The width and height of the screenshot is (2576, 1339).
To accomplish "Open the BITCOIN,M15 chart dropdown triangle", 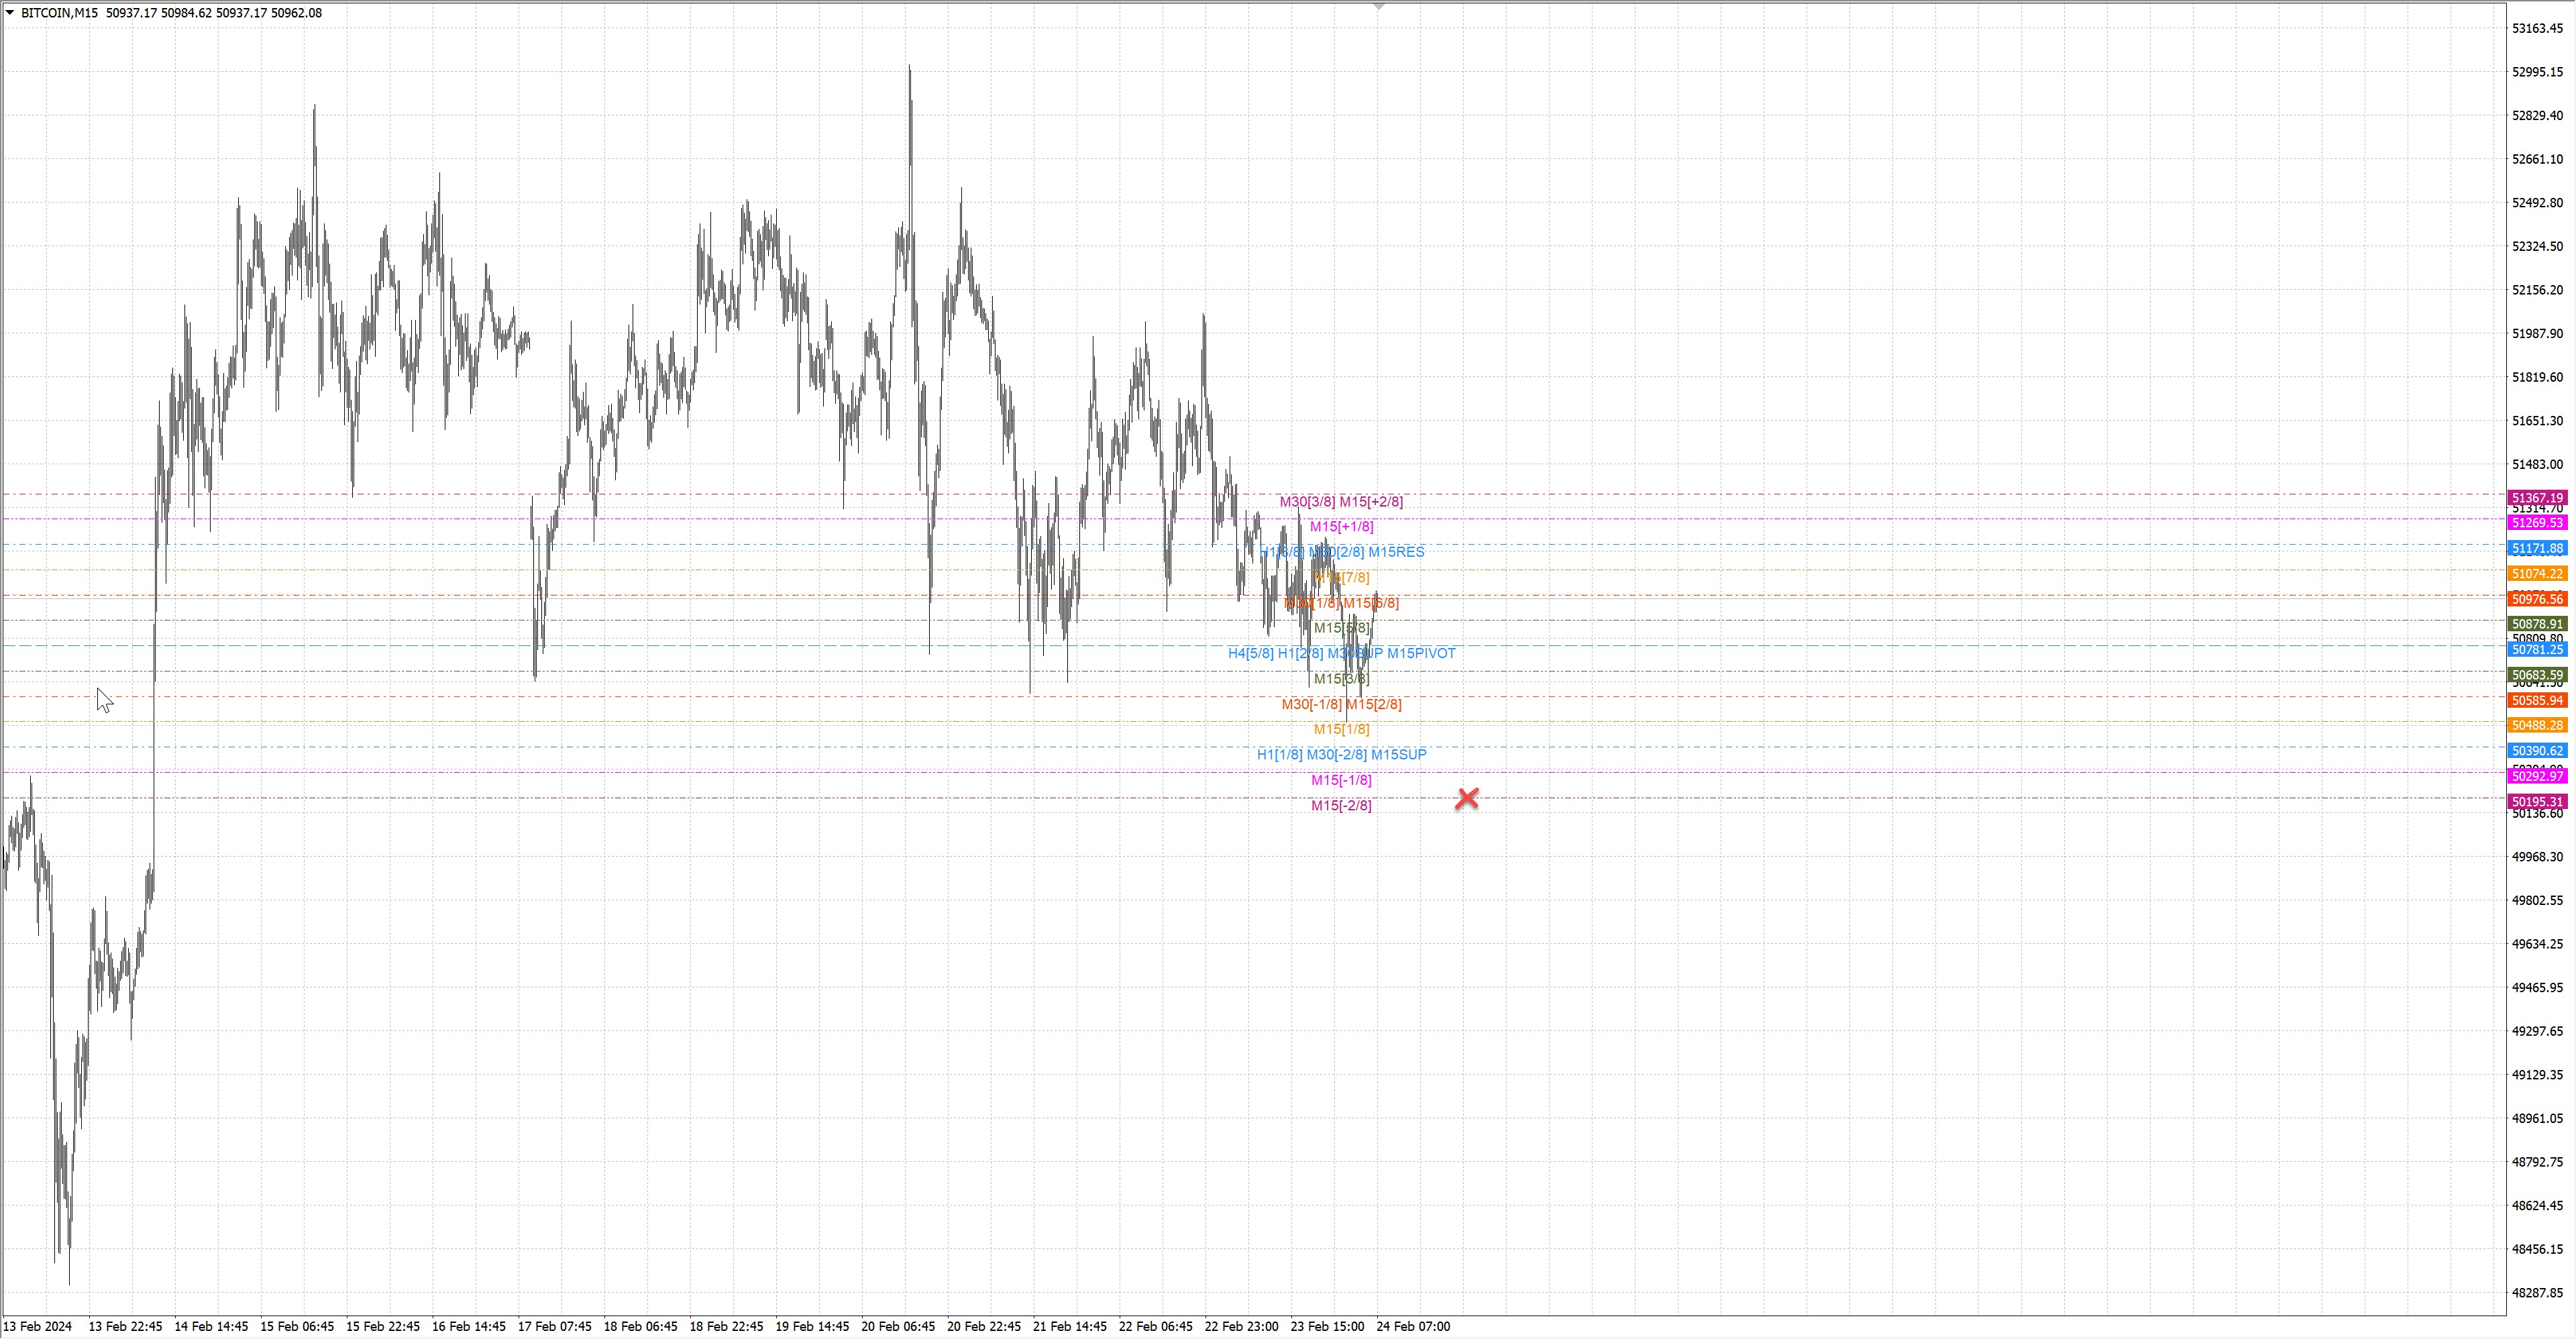I will click(x=10, y=13).
